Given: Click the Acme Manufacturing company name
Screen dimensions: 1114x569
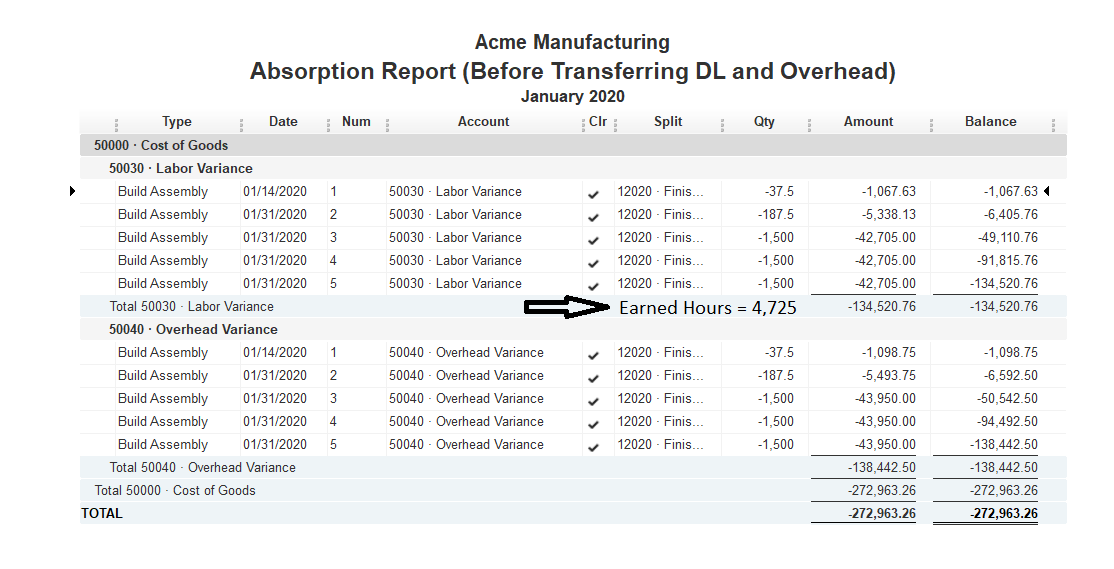Looking at the screenshot, I should [x=572, y=42].
